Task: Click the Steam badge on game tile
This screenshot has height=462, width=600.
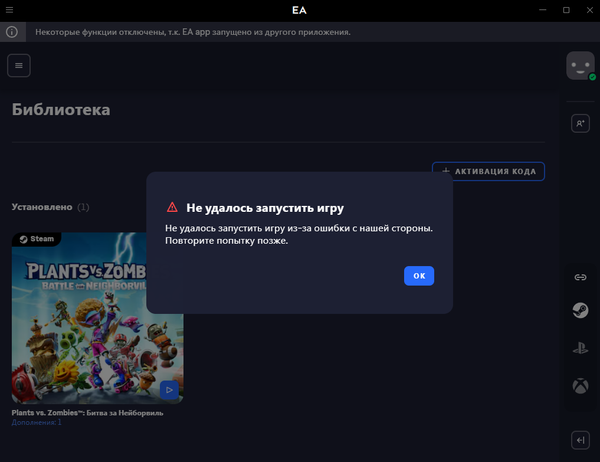Action: (x=35, y=239)
